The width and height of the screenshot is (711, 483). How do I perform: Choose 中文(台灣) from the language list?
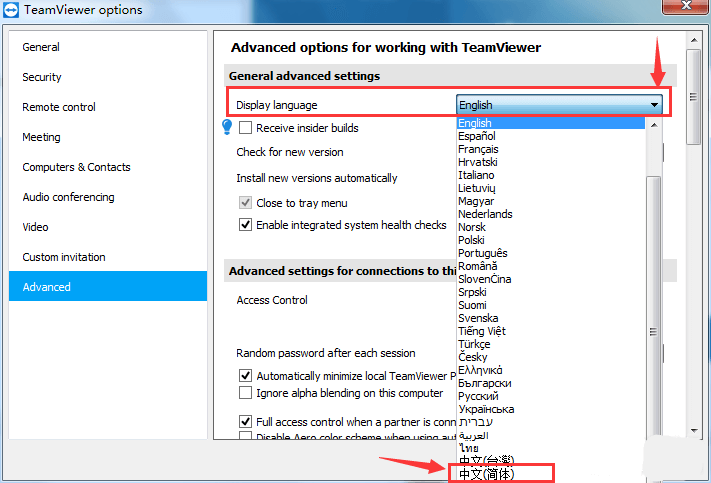click(550, 461)
